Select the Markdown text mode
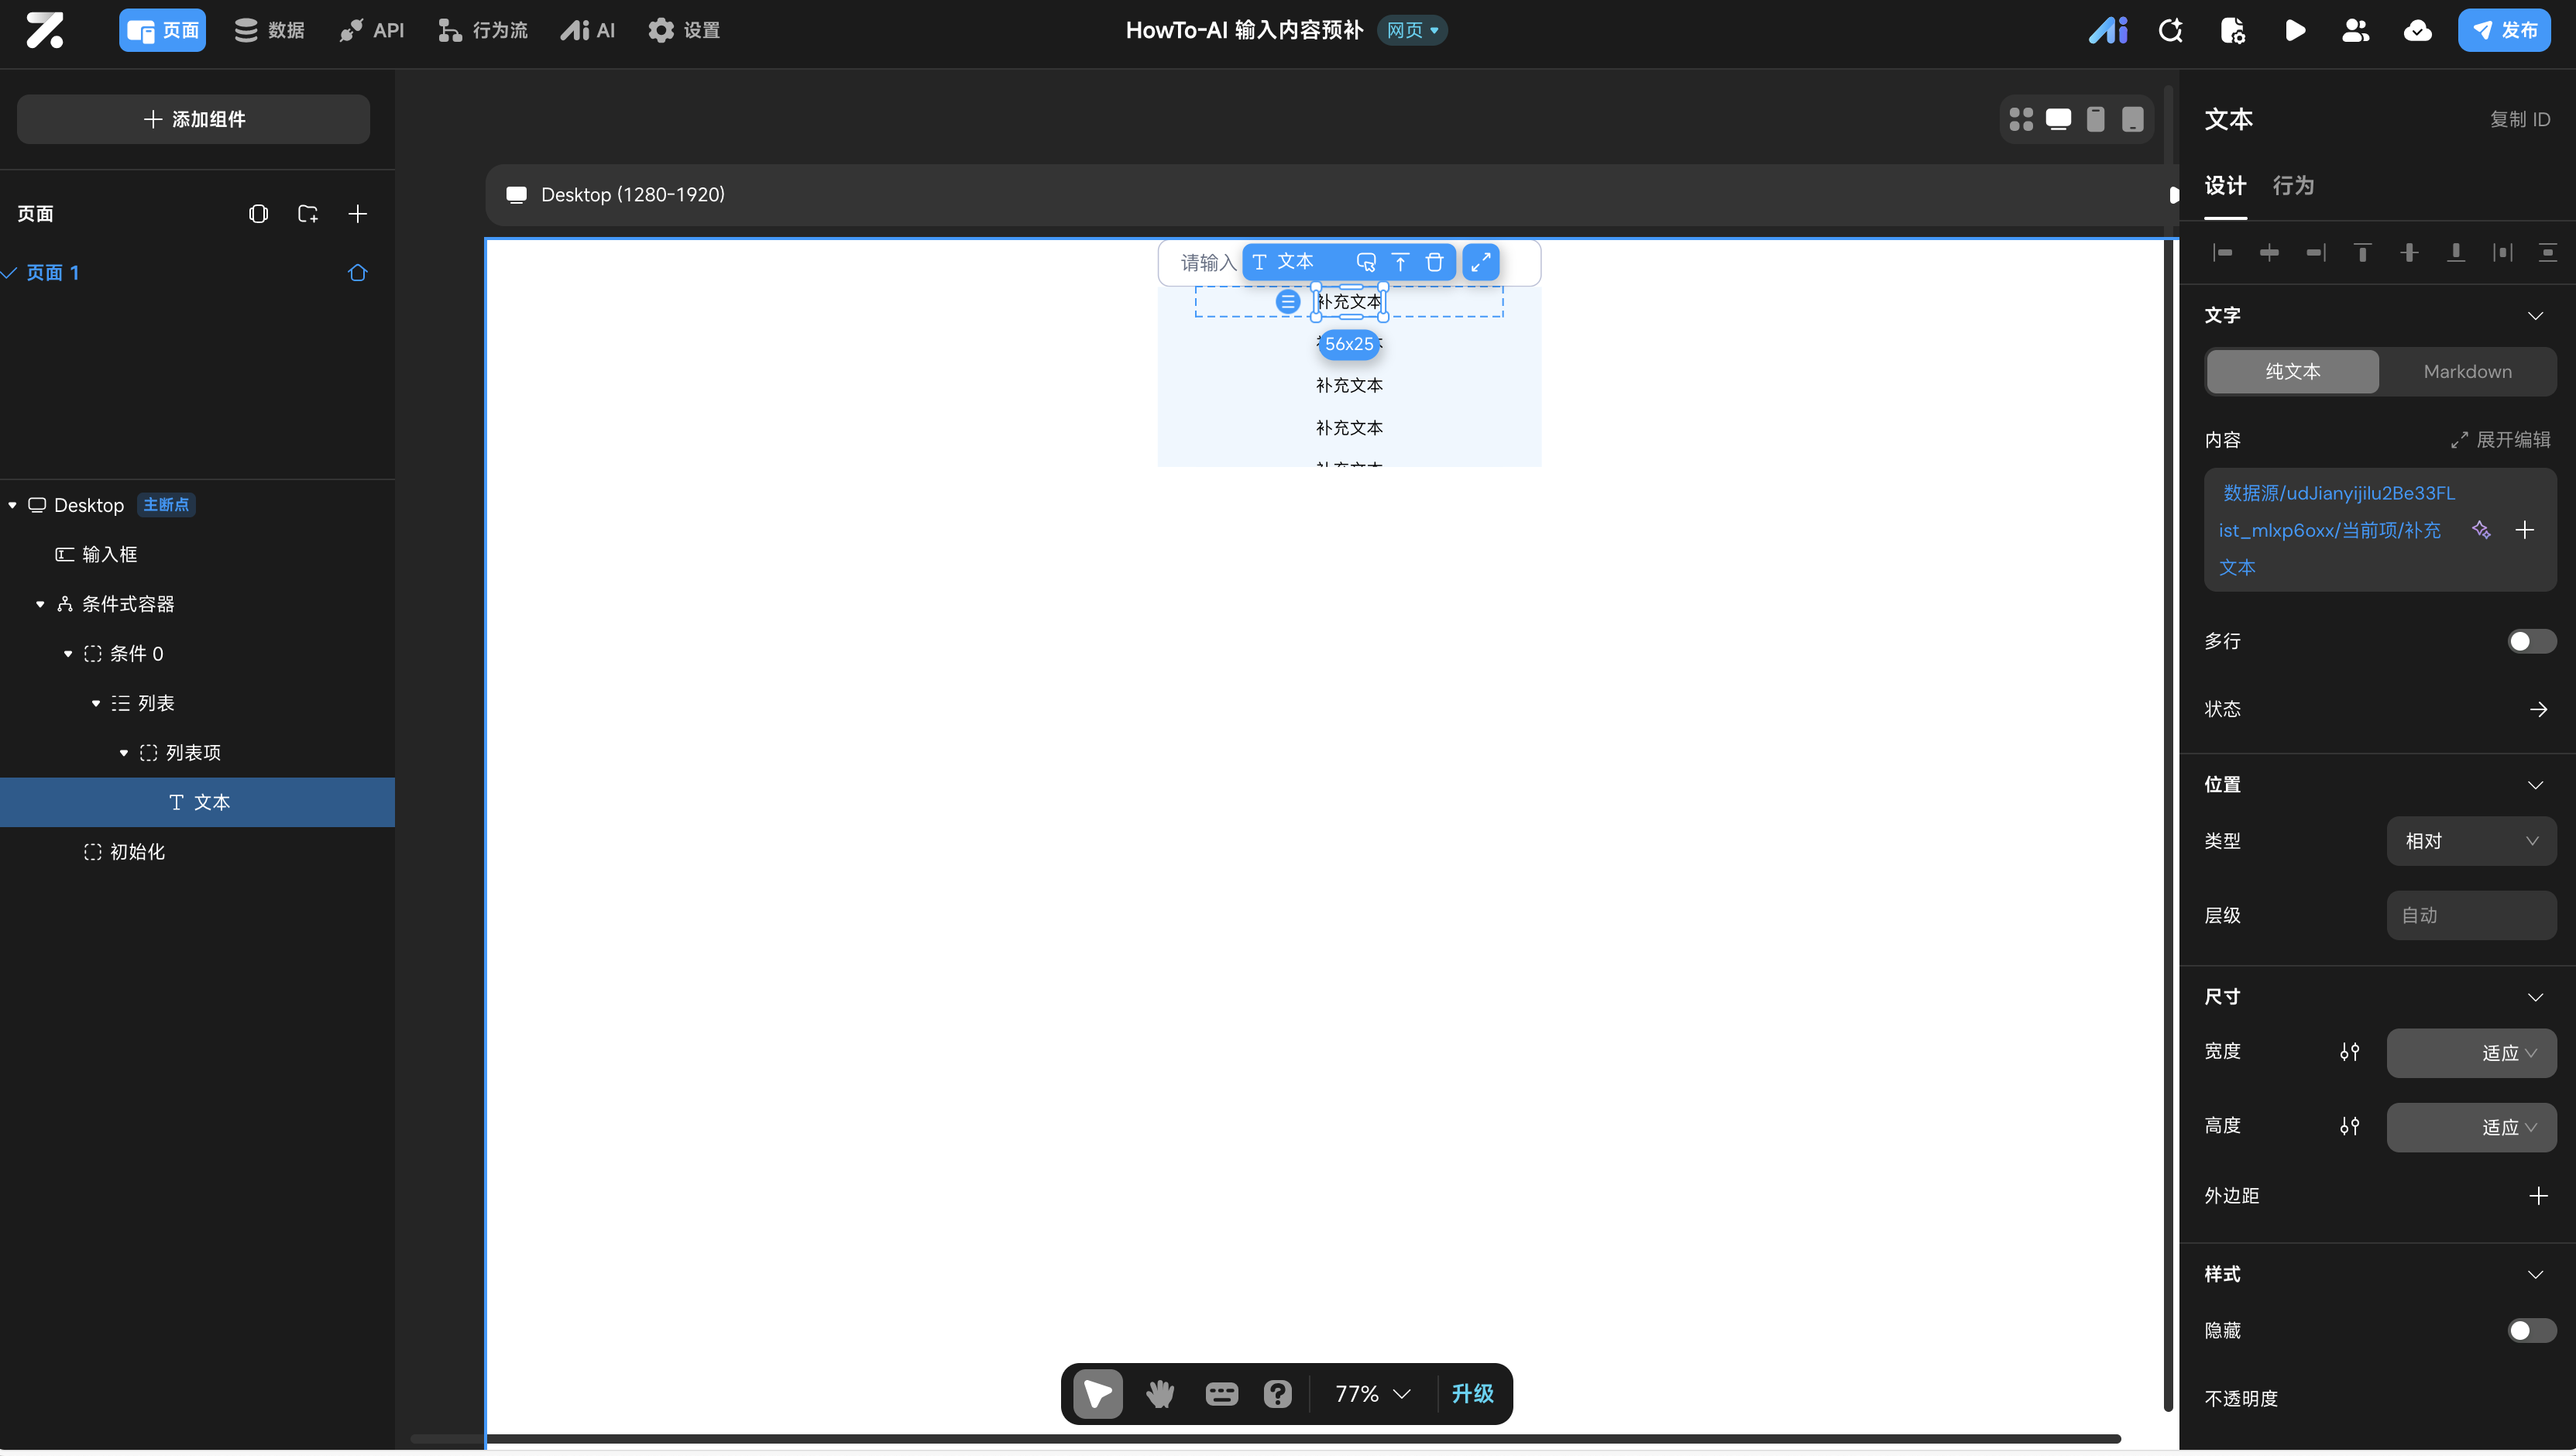This screenshot has height=1456, width=2576. (2467, 371)
